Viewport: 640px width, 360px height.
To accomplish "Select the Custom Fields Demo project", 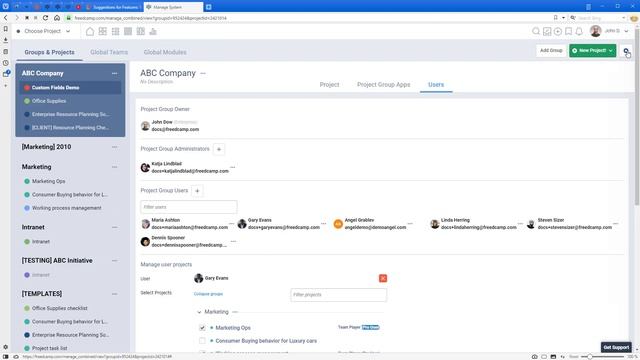I will coord(70,88).
